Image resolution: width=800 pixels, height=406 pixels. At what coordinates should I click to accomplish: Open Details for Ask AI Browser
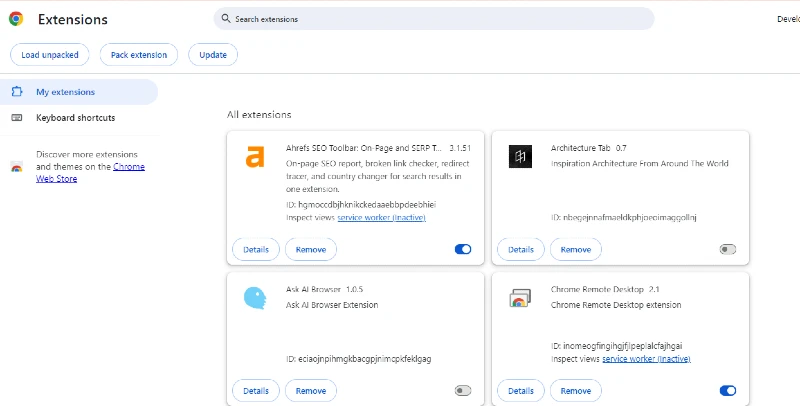(256, 391)
